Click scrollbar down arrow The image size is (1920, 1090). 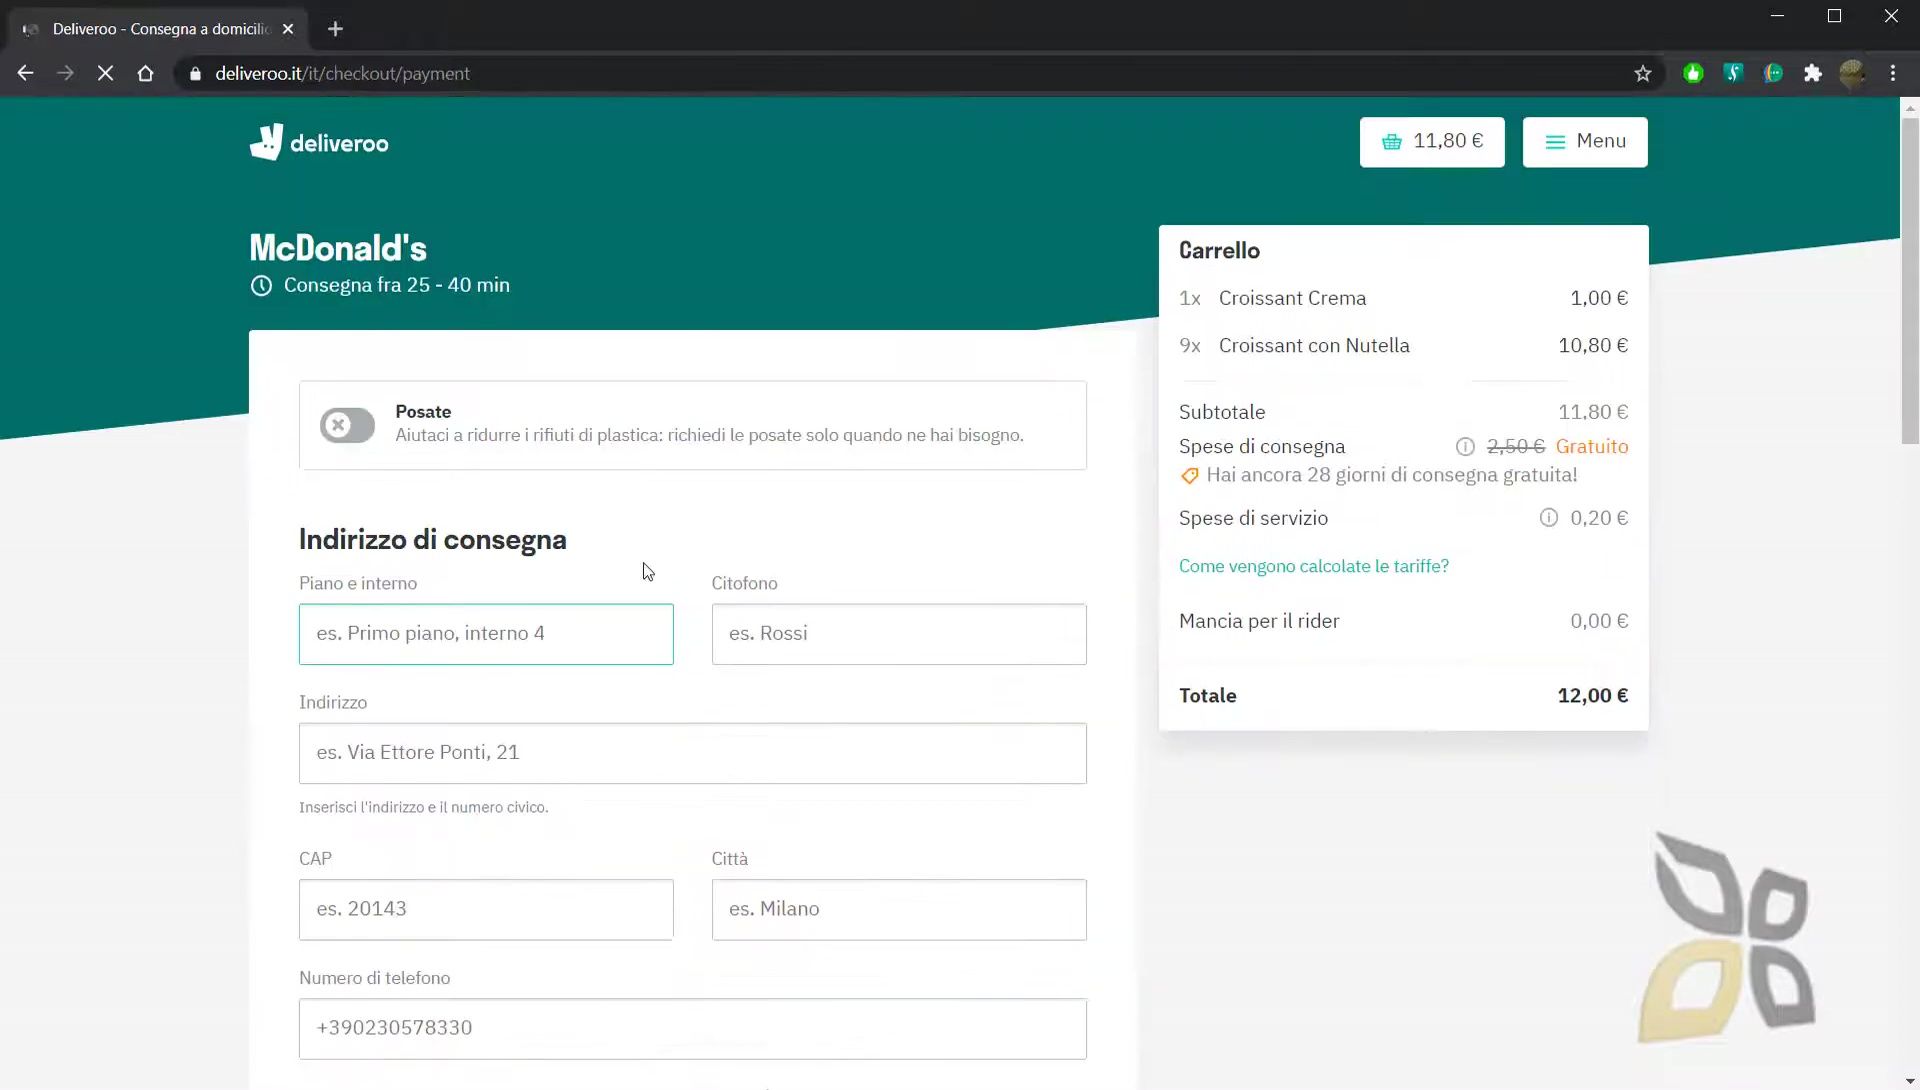tap(1909, 1082)
